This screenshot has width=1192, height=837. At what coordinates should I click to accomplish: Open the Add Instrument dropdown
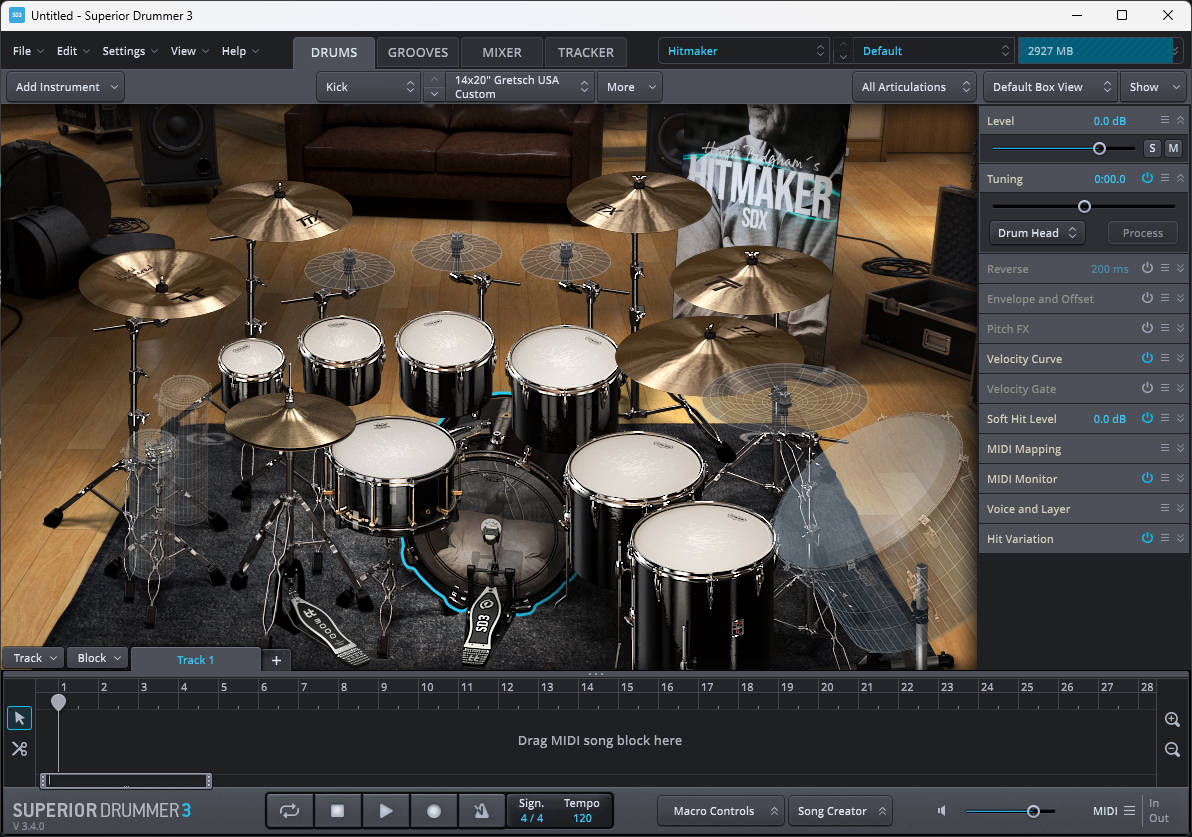click(x=65, y=87)
